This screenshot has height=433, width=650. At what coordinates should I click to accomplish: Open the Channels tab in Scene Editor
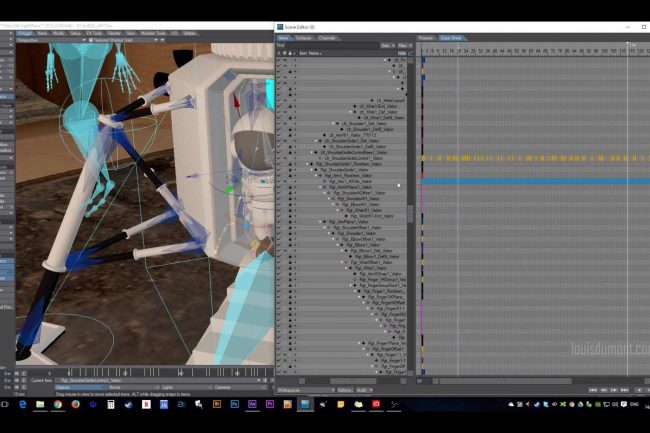point(327,38)
